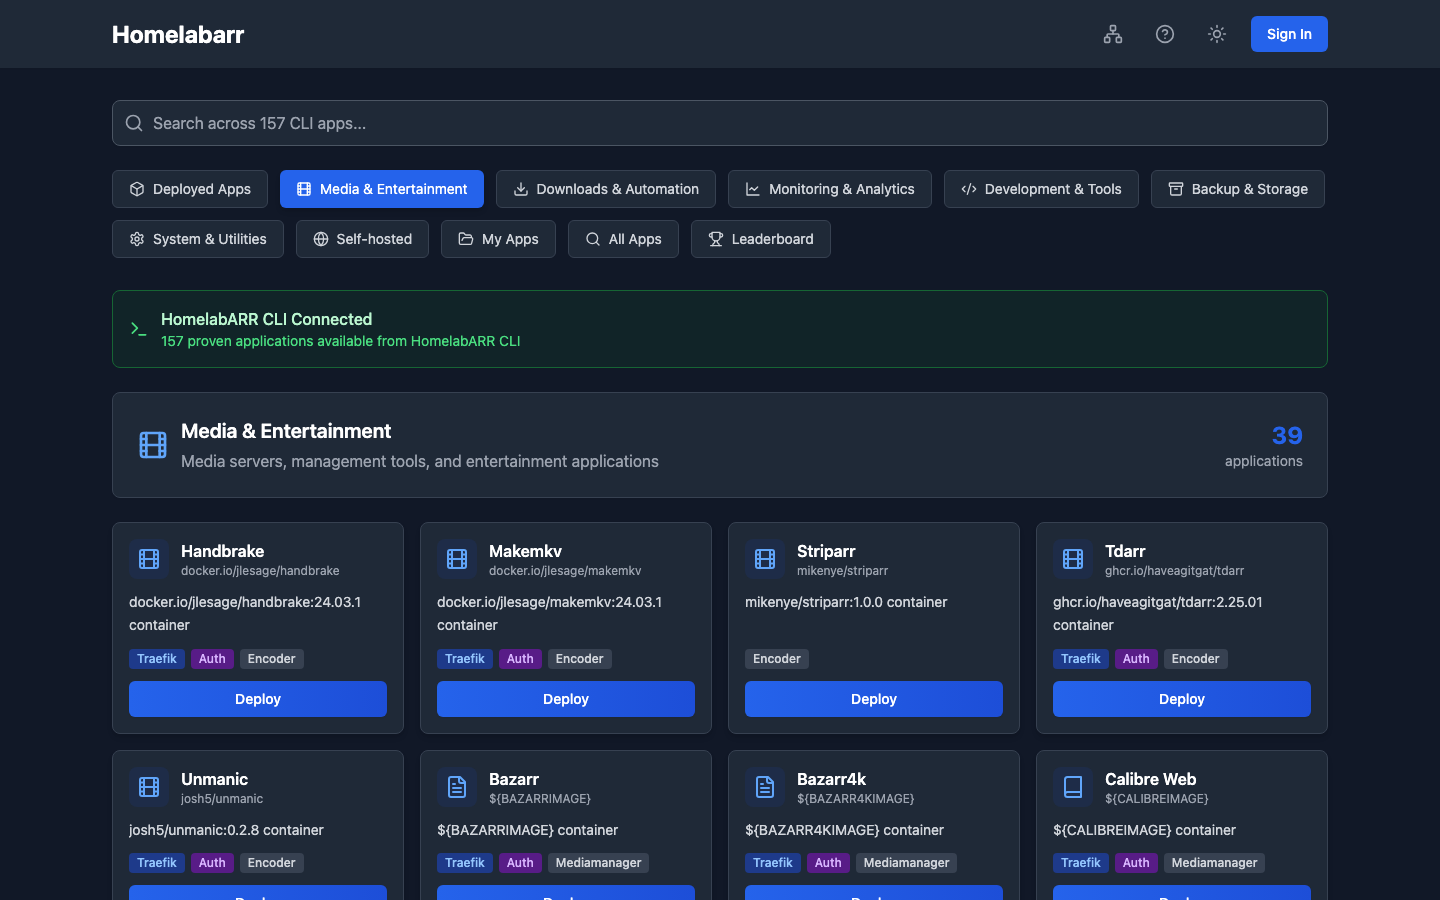
Task: Click the Handbrake film icon
Action: pos(149,559)
